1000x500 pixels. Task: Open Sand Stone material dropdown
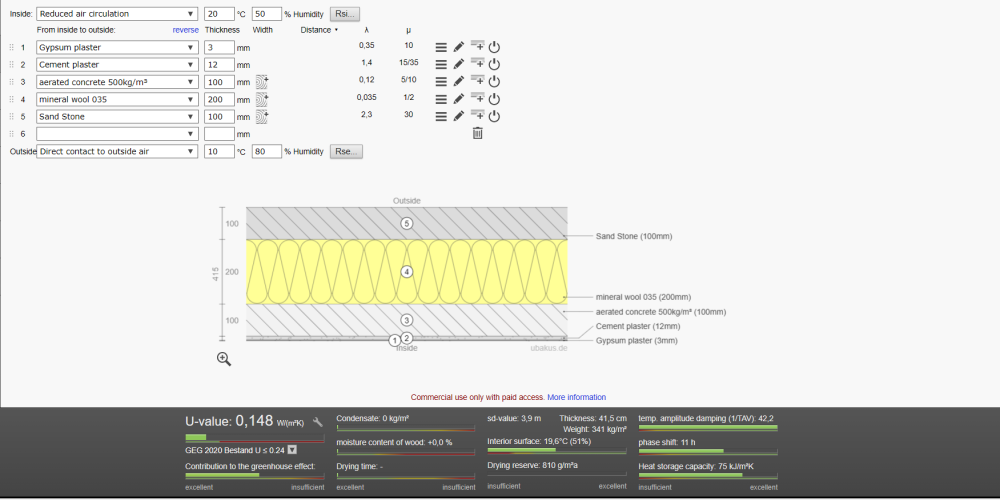click(117, 117)
